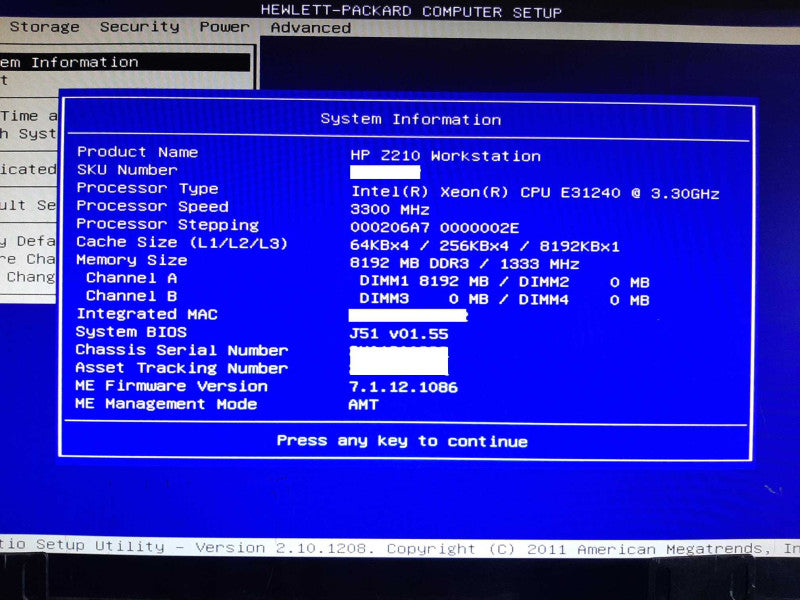Select the Channel B label

(x=132, y=296)
